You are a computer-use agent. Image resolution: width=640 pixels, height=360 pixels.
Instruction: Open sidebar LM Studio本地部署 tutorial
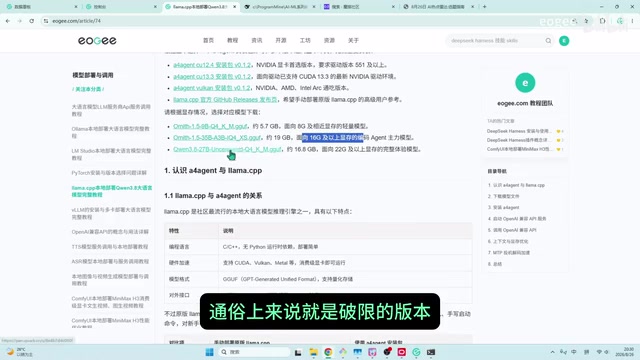[111, 154]
